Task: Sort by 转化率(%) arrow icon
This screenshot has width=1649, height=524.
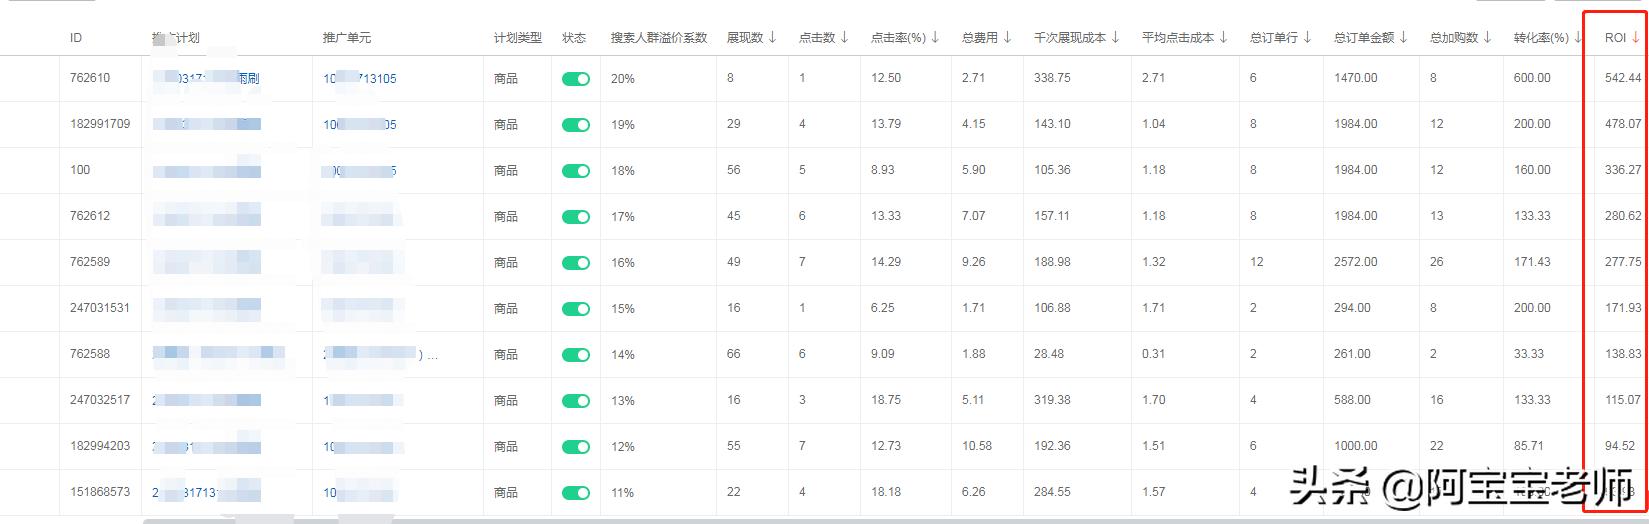Action: 1578,37
